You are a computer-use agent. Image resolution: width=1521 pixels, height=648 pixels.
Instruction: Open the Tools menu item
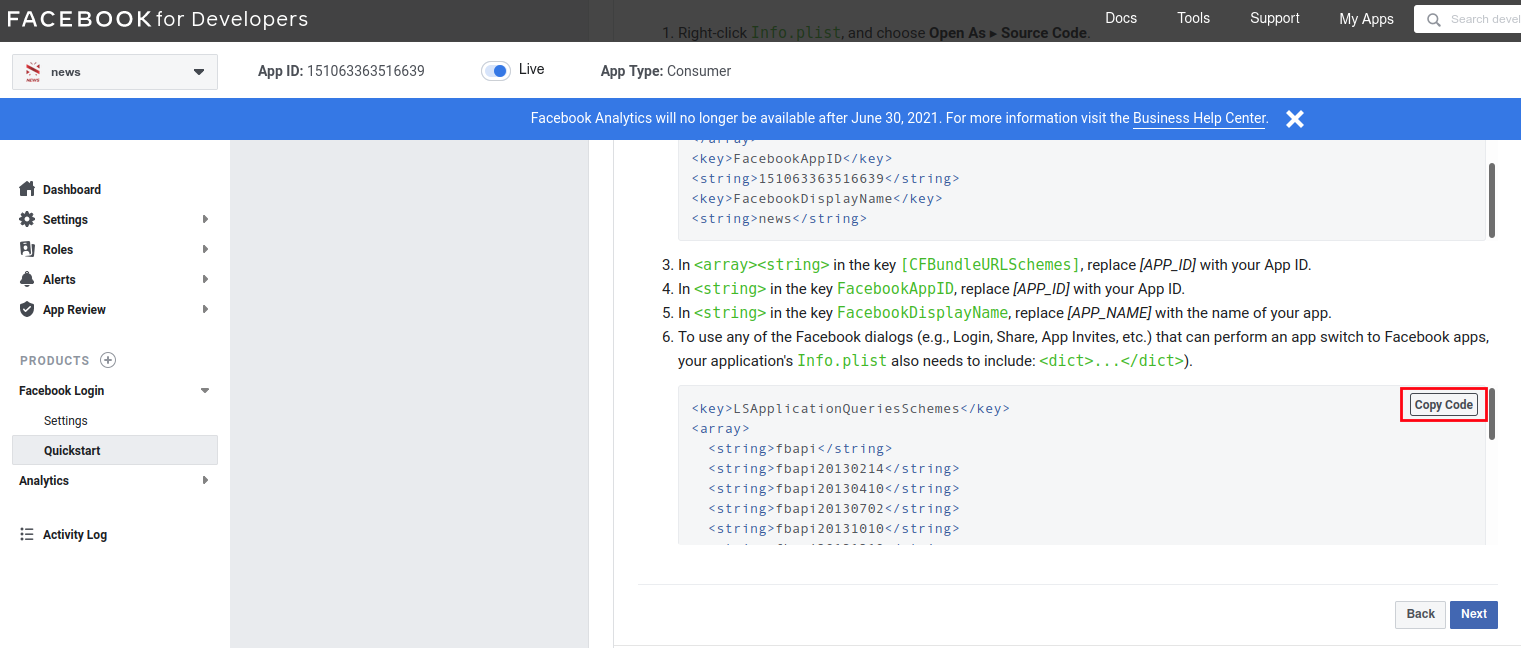1193,18
